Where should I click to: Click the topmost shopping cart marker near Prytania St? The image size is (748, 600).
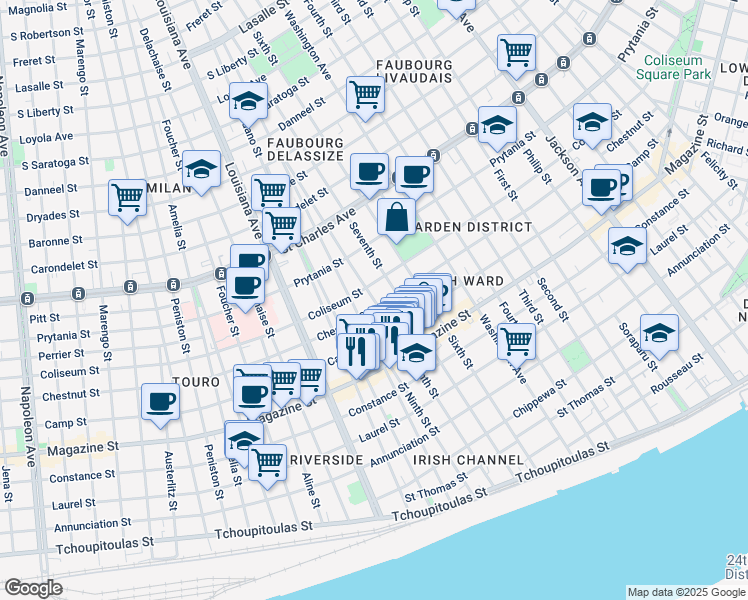[x=516, y=52]
